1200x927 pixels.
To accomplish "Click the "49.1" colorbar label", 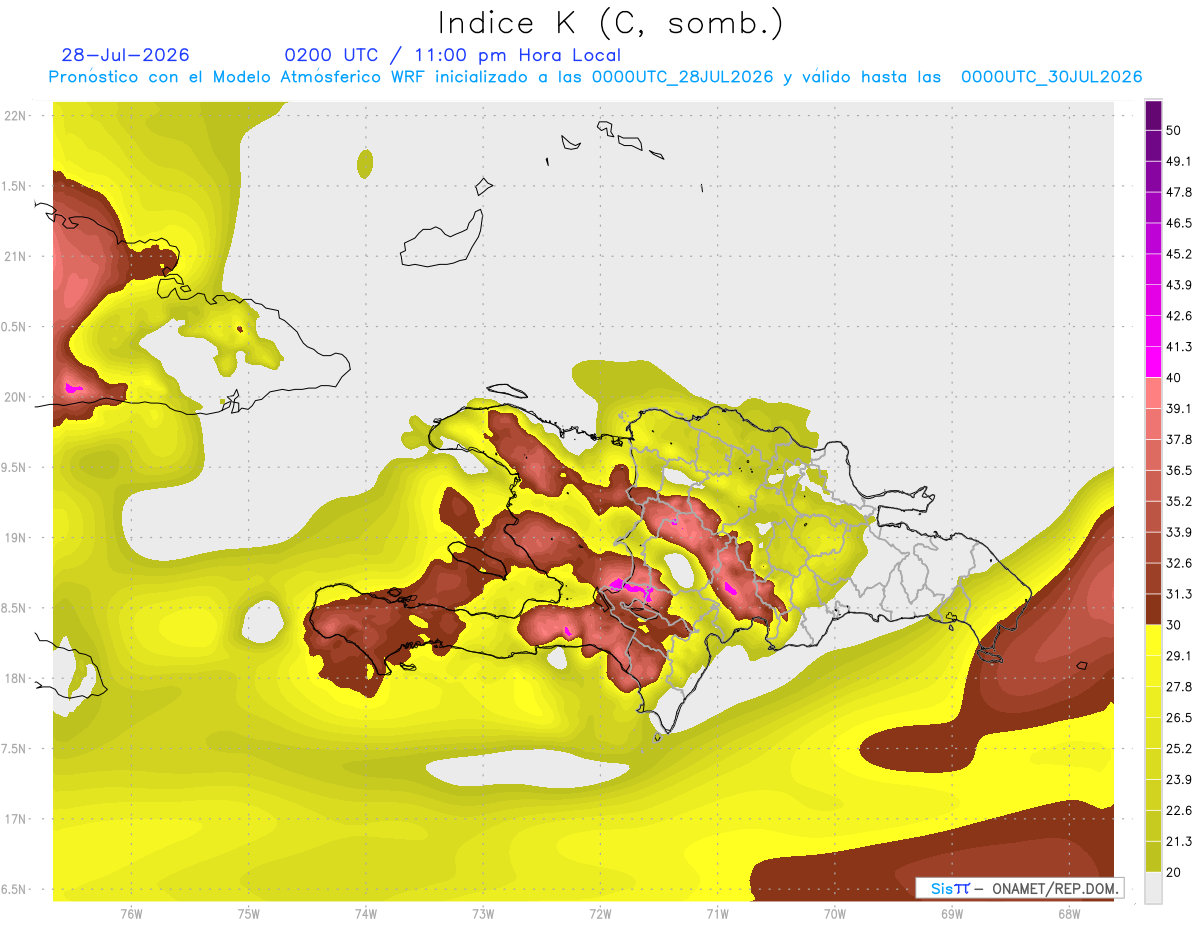I will [1178, 162].
